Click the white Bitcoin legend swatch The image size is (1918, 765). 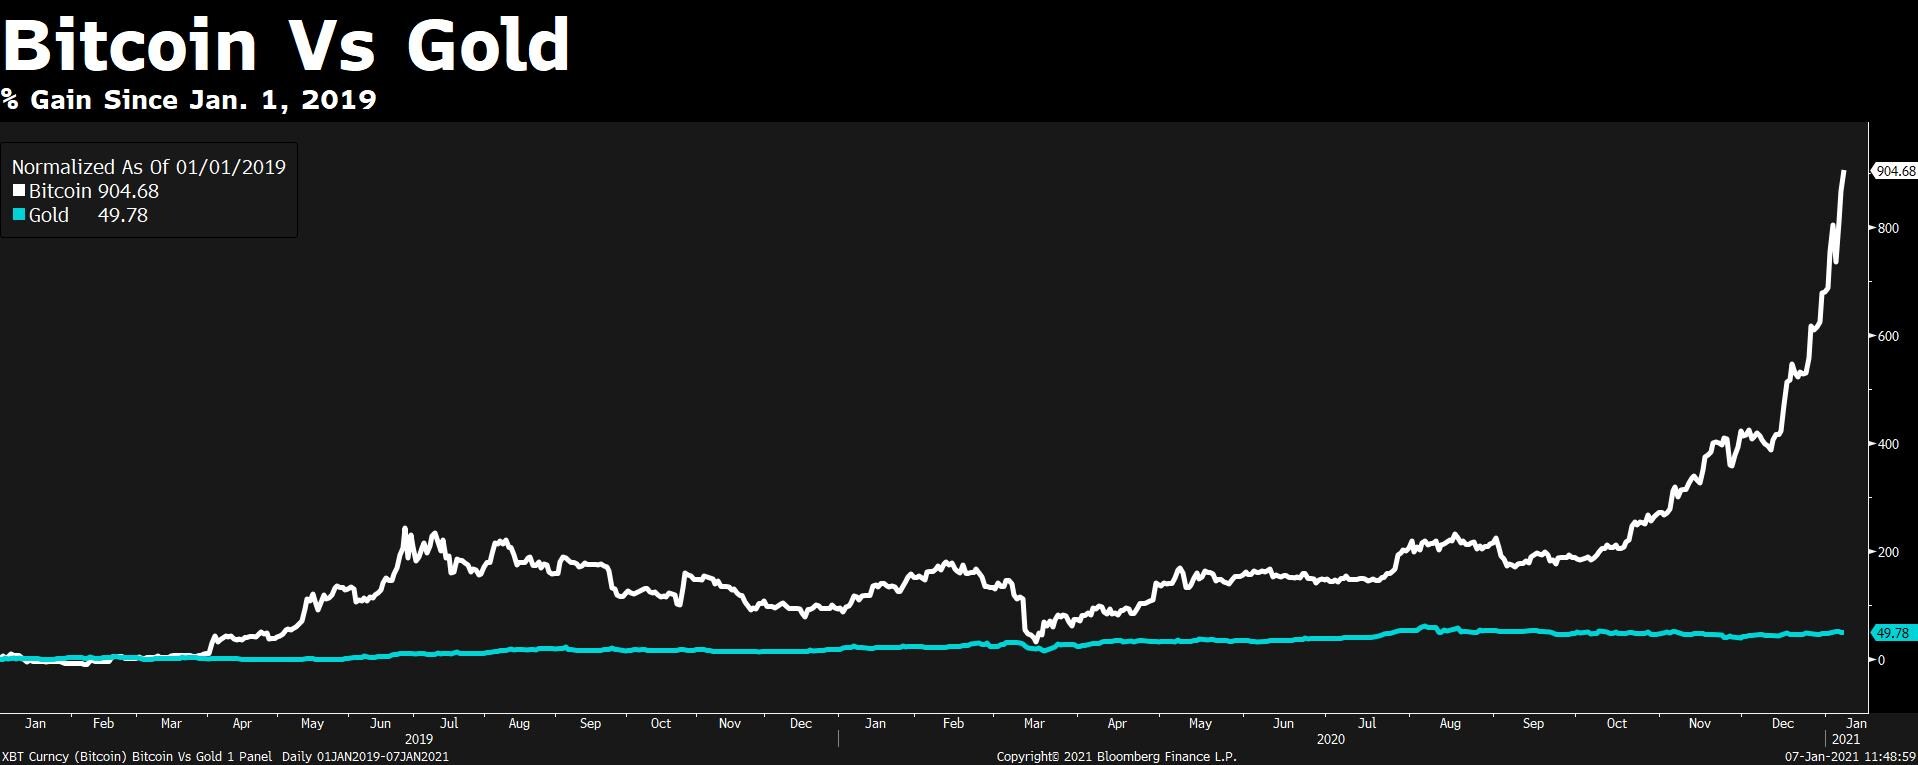coord(19,191)
